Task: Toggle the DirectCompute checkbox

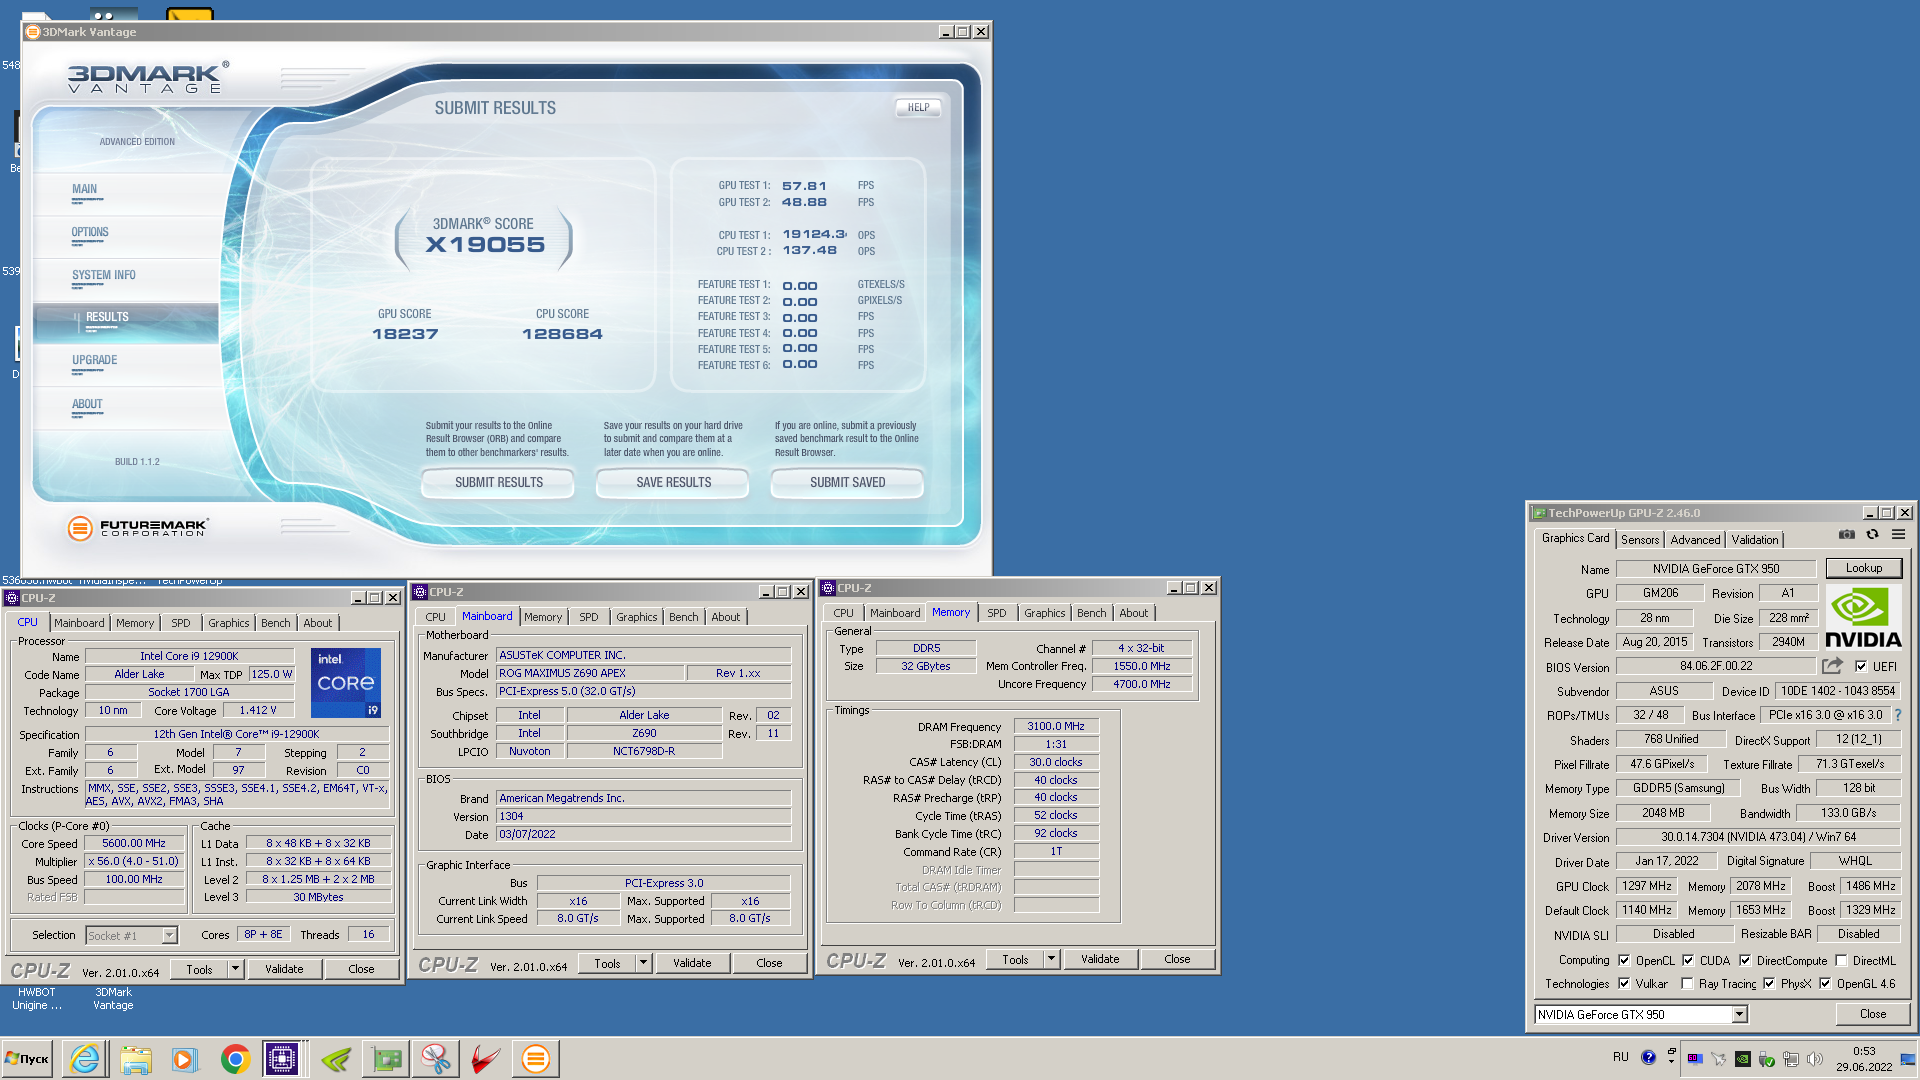Action: tap(1745, 961)
